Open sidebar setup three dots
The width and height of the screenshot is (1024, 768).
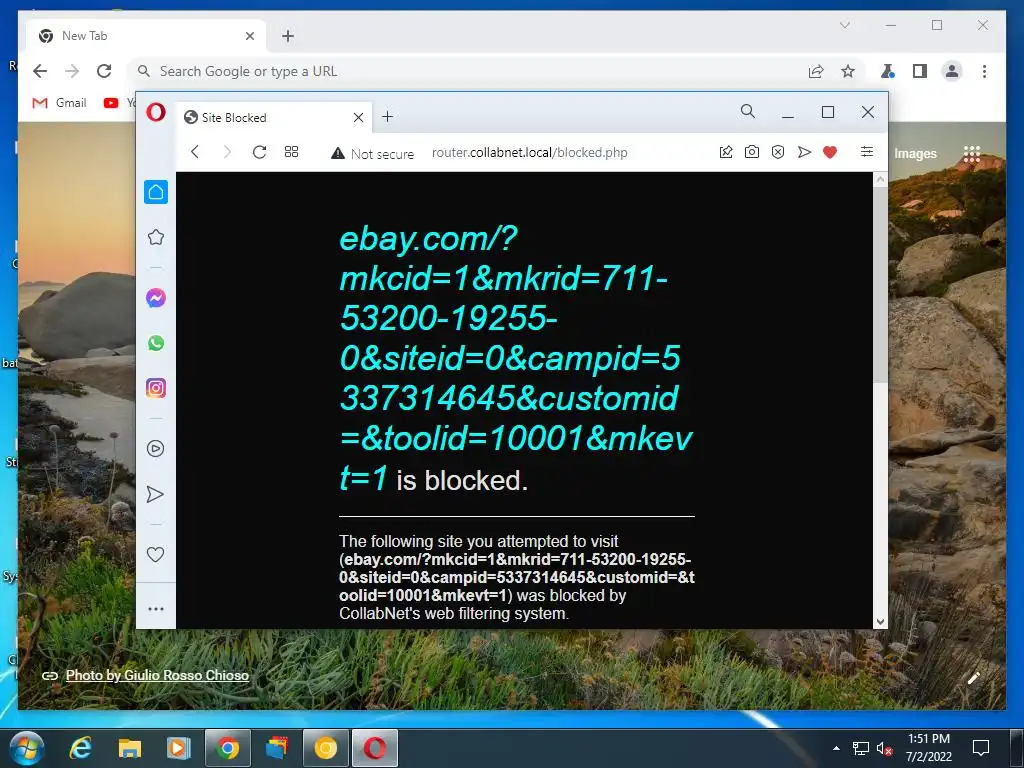(x=155, y=609)
